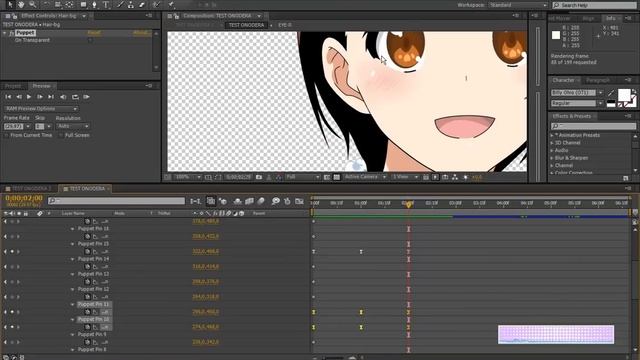Viewport: 640px width, 360px height.
Task: Click the Info panel sampled color swatch
Action: (x=556, y=35)
